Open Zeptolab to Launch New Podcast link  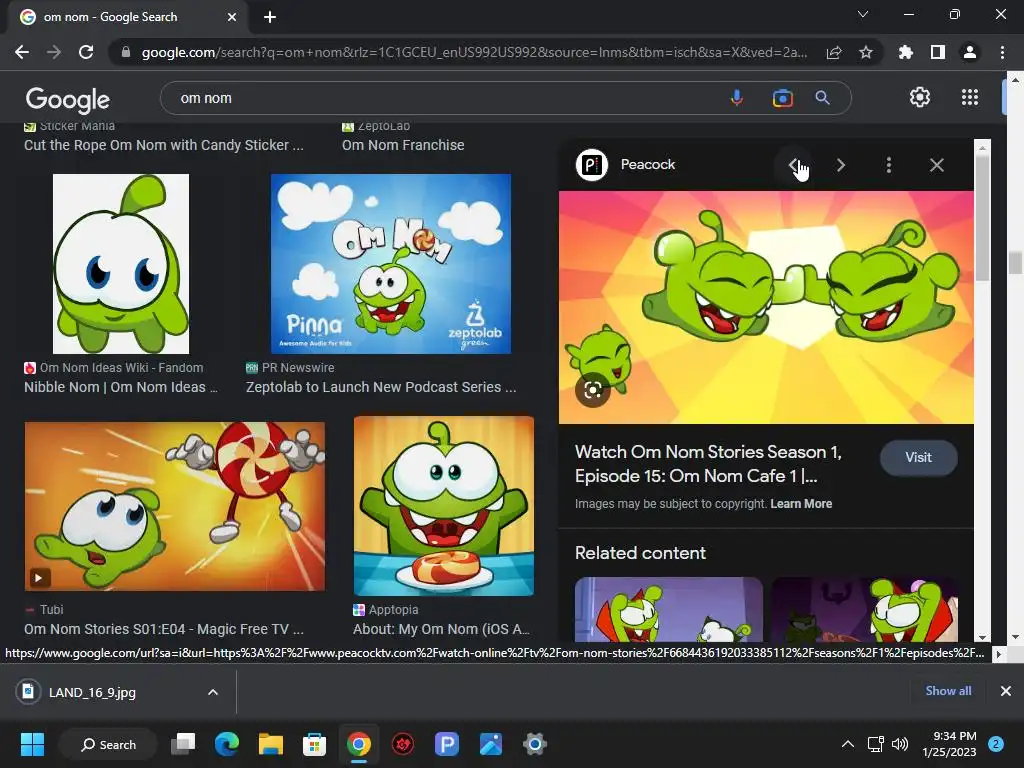(x=381, y=387)
